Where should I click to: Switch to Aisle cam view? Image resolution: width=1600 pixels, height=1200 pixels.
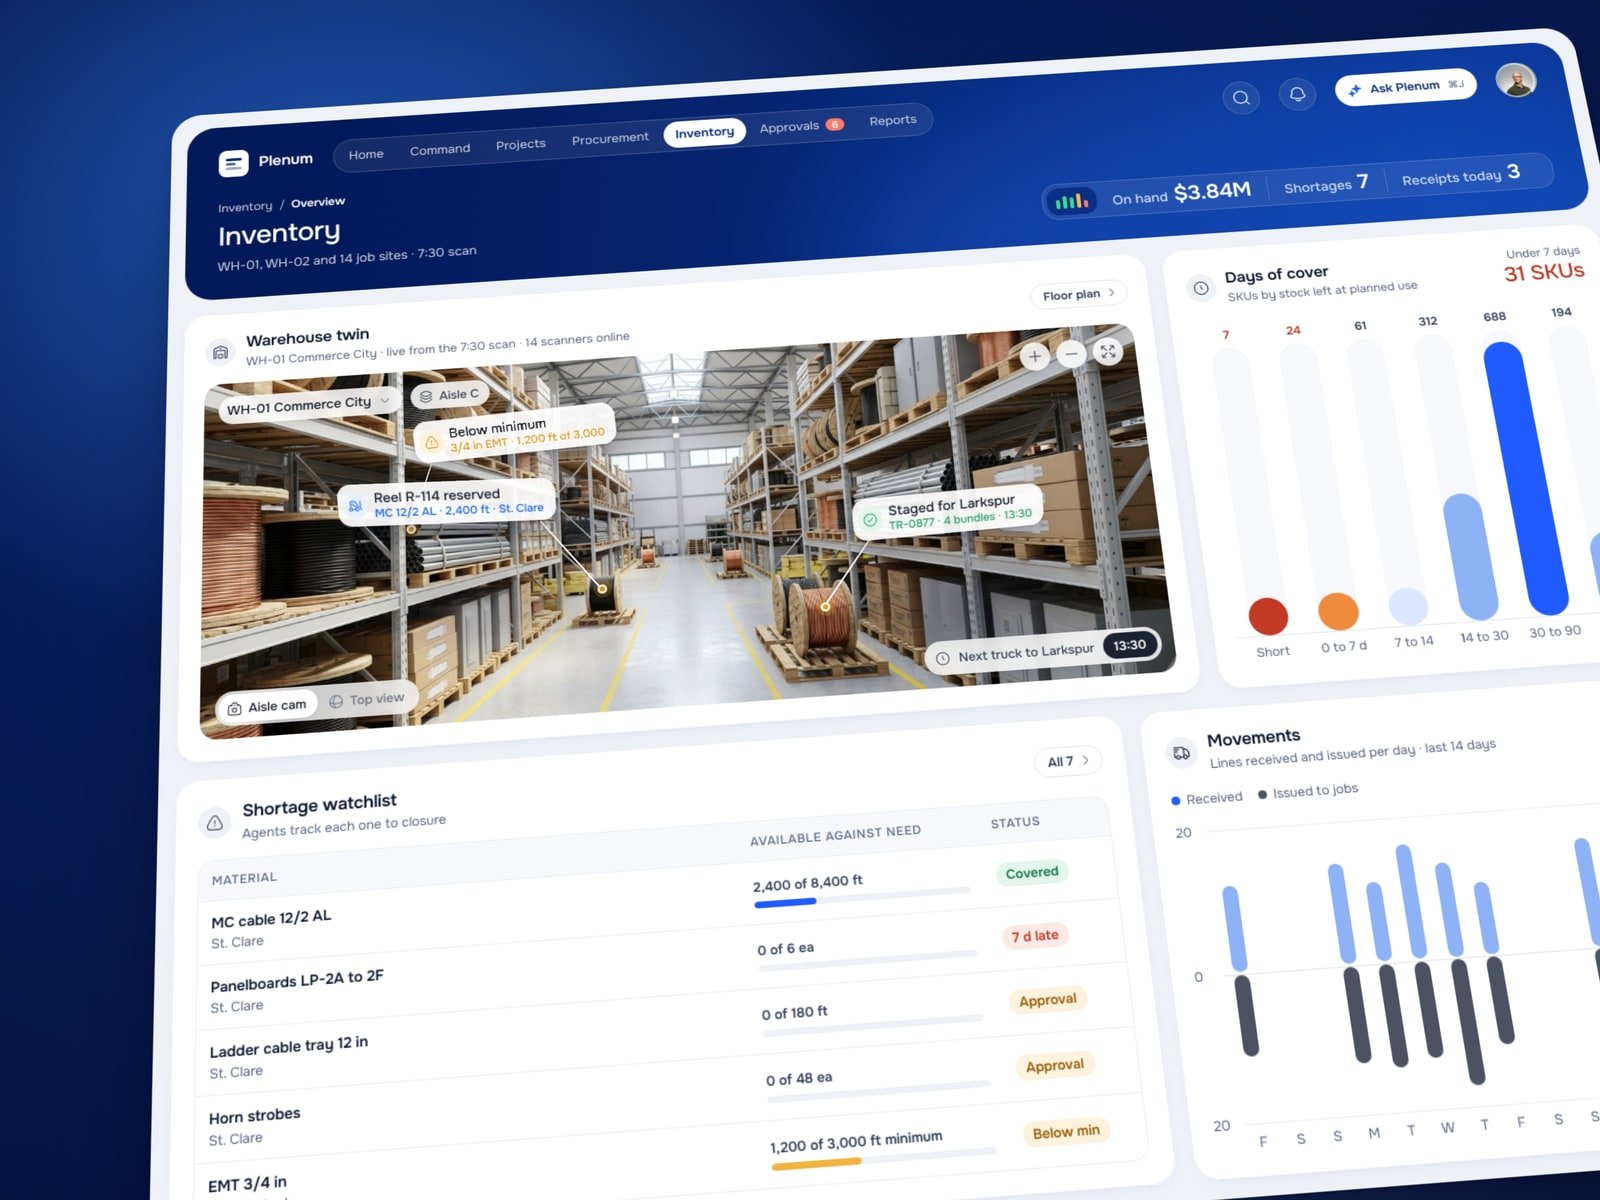point(267,707)
